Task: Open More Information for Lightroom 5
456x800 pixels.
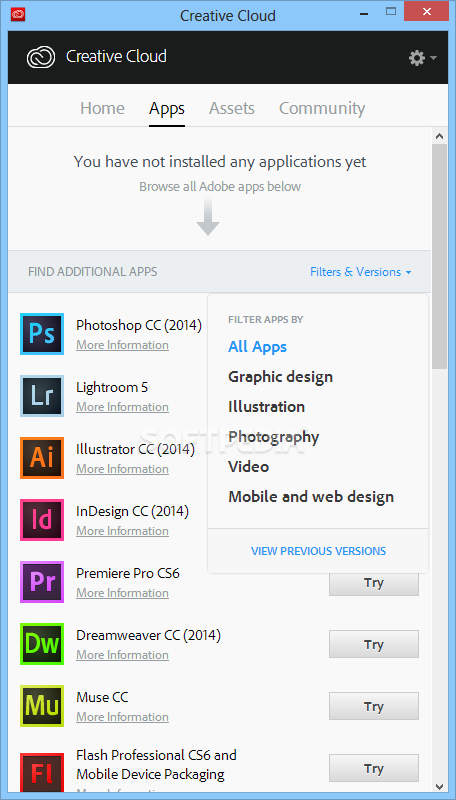Action: (x=122, y=407)
